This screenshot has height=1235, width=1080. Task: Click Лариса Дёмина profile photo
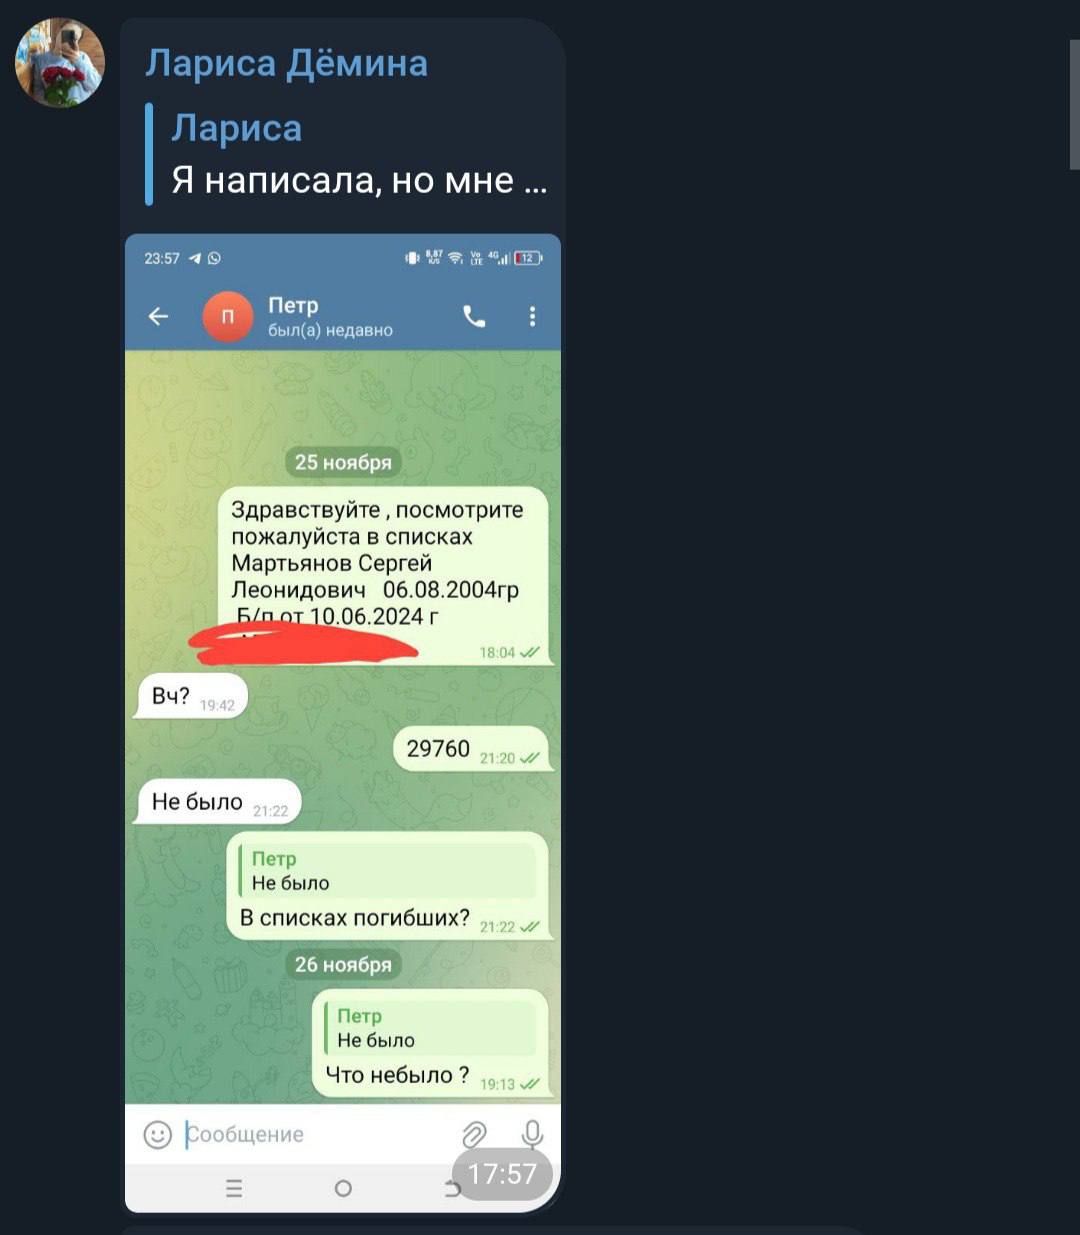click(60, 62)
